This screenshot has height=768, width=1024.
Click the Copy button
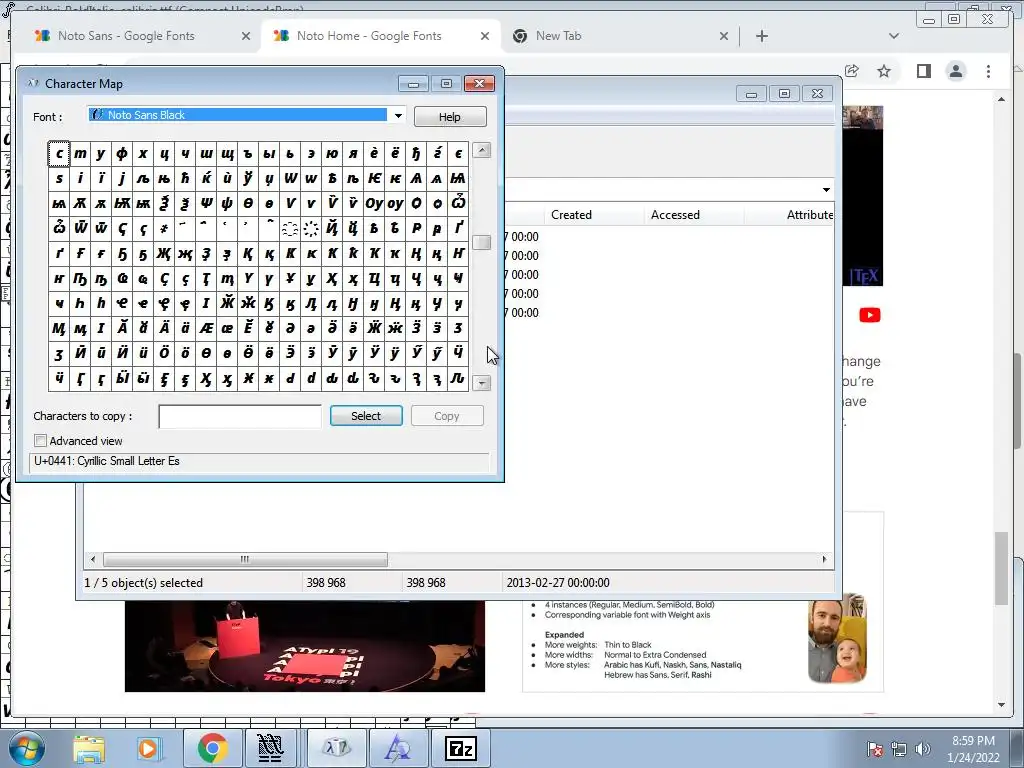(447, 416)
